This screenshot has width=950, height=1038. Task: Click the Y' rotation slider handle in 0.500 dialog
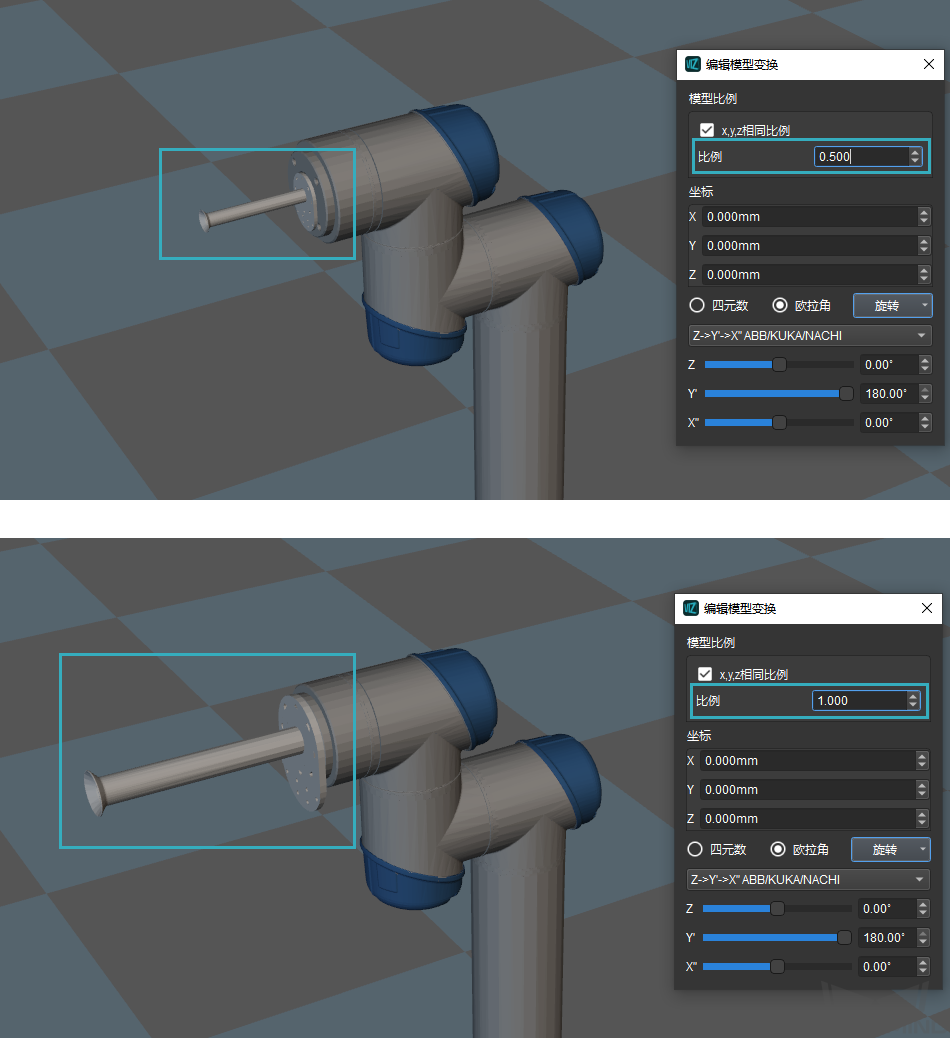pyautogui.click(x=846, y=394)
